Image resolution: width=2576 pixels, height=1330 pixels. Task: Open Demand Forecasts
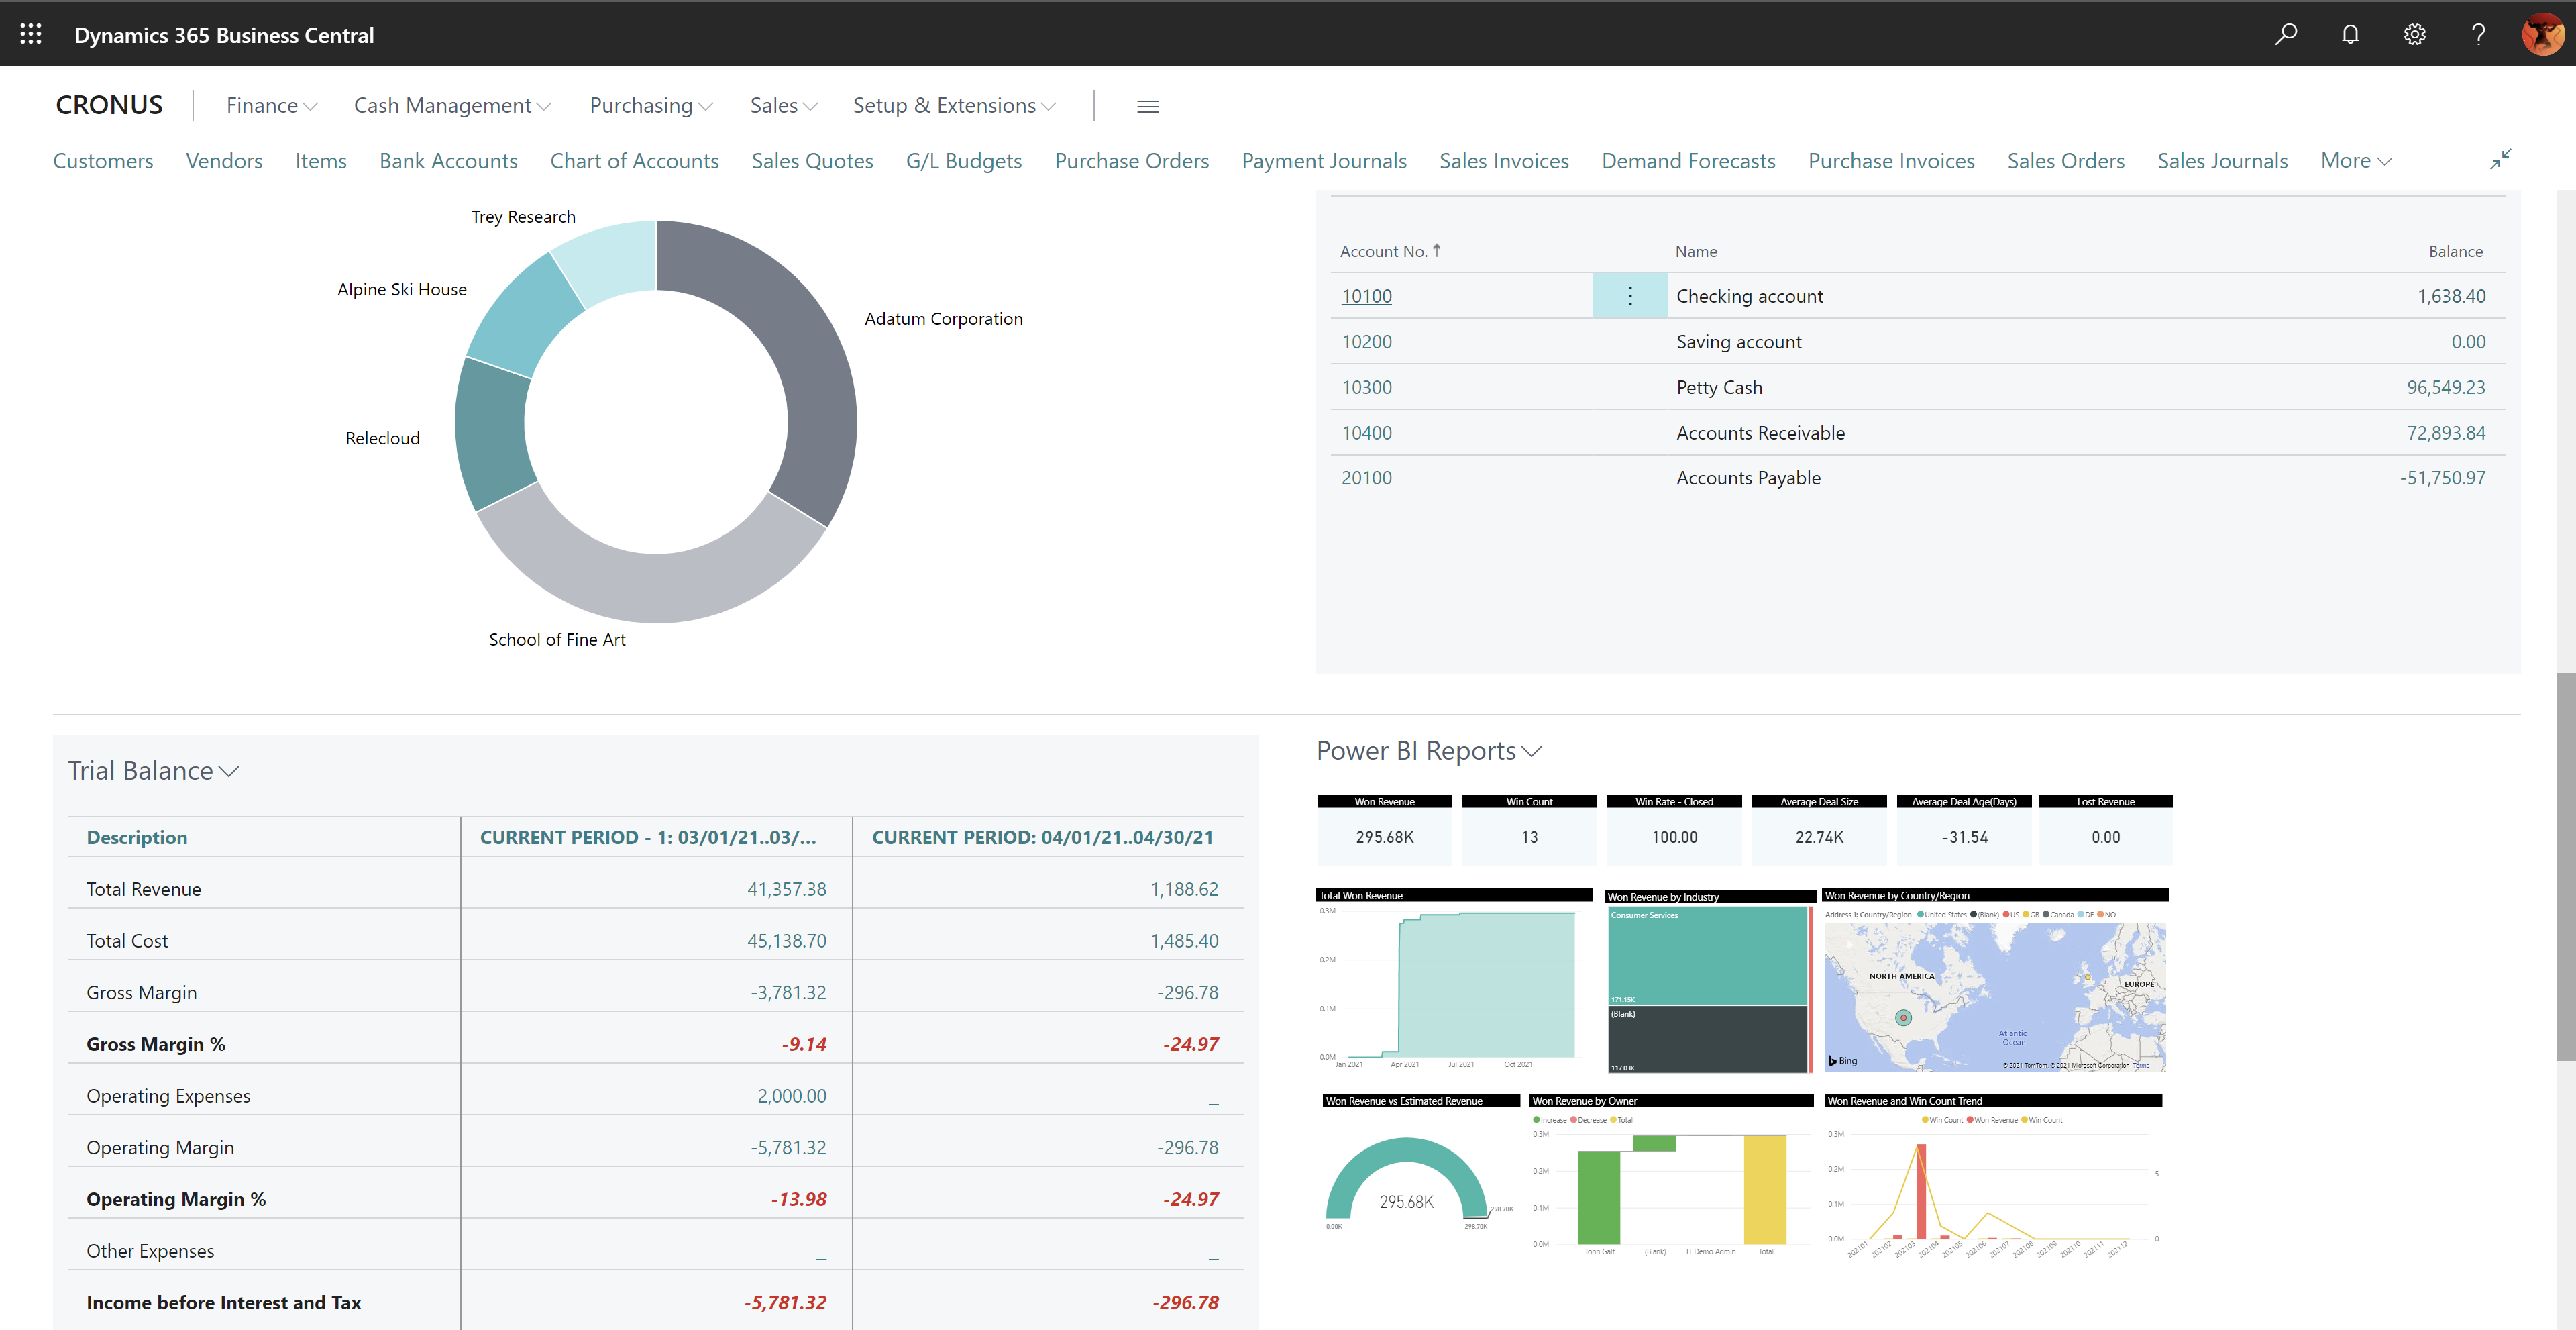tap(1688, 161)
